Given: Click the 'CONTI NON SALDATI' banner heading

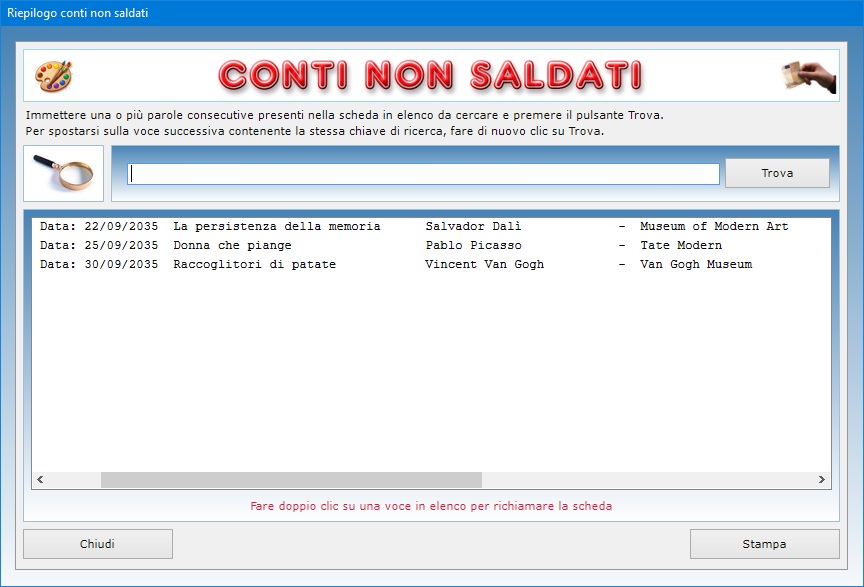Looking at the screenshot, I should [430, 75].
